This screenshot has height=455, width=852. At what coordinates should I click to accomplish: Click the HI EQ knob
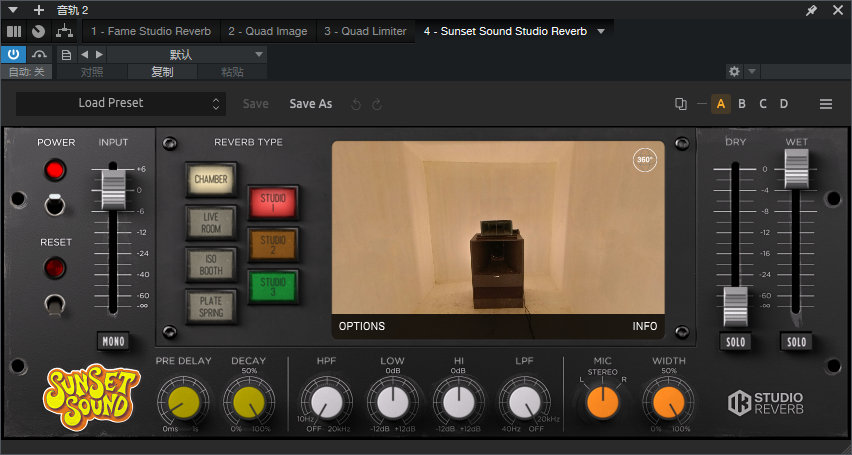point(459,403)
